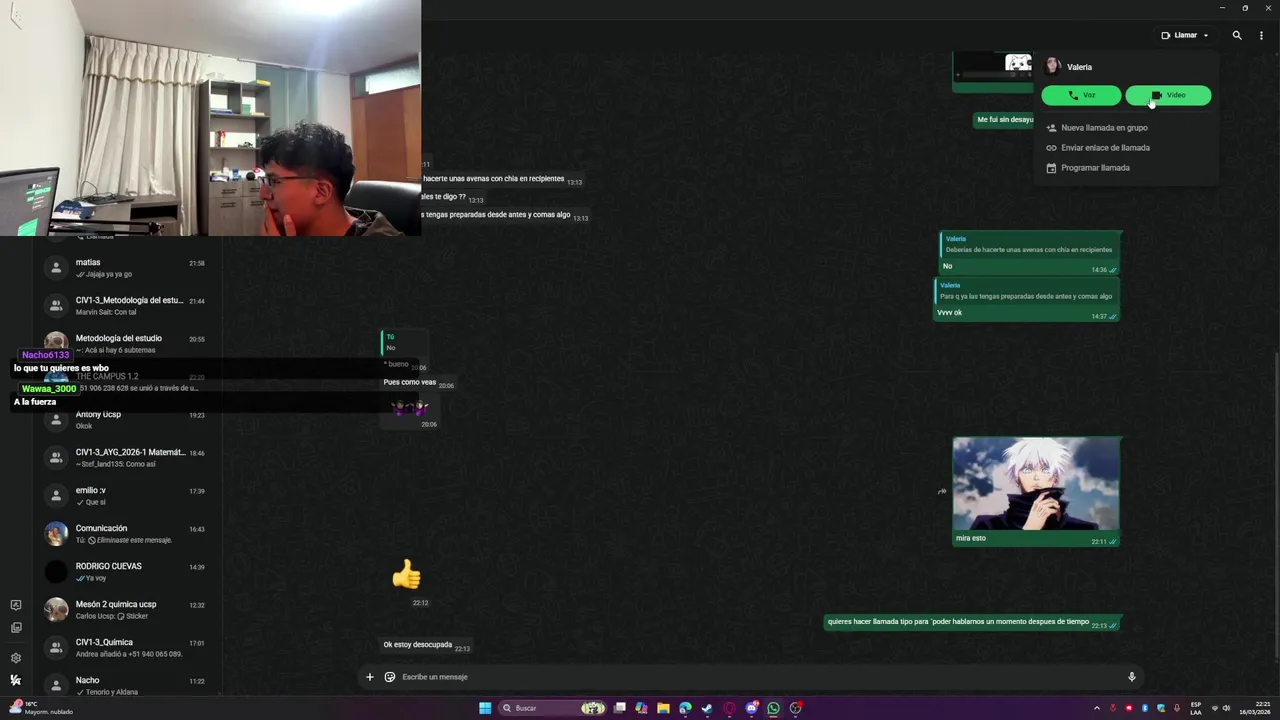Viewport: 1280px width, 720px height.
Task: Click the Ok estoy desocupada message
Action: pyautogui.click(x=425, y=646)
